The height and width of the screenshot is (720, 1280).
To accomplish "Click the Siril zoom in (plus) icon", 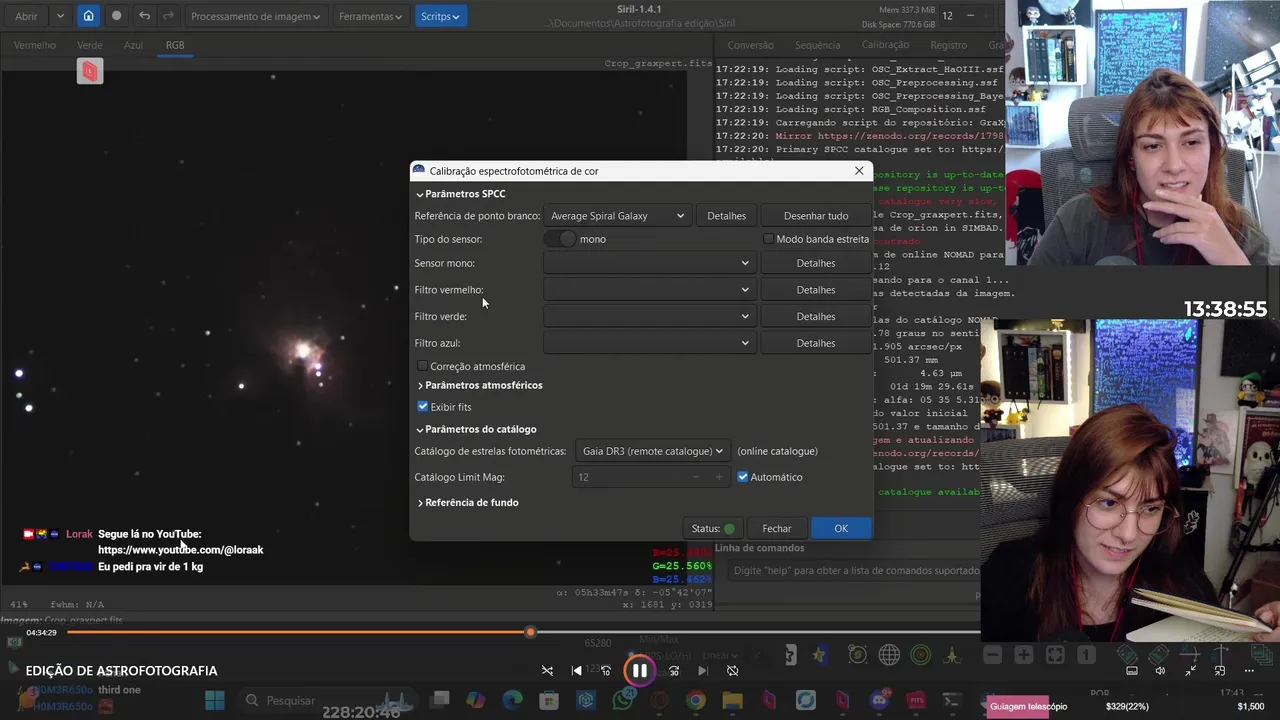I will 1023,655.
